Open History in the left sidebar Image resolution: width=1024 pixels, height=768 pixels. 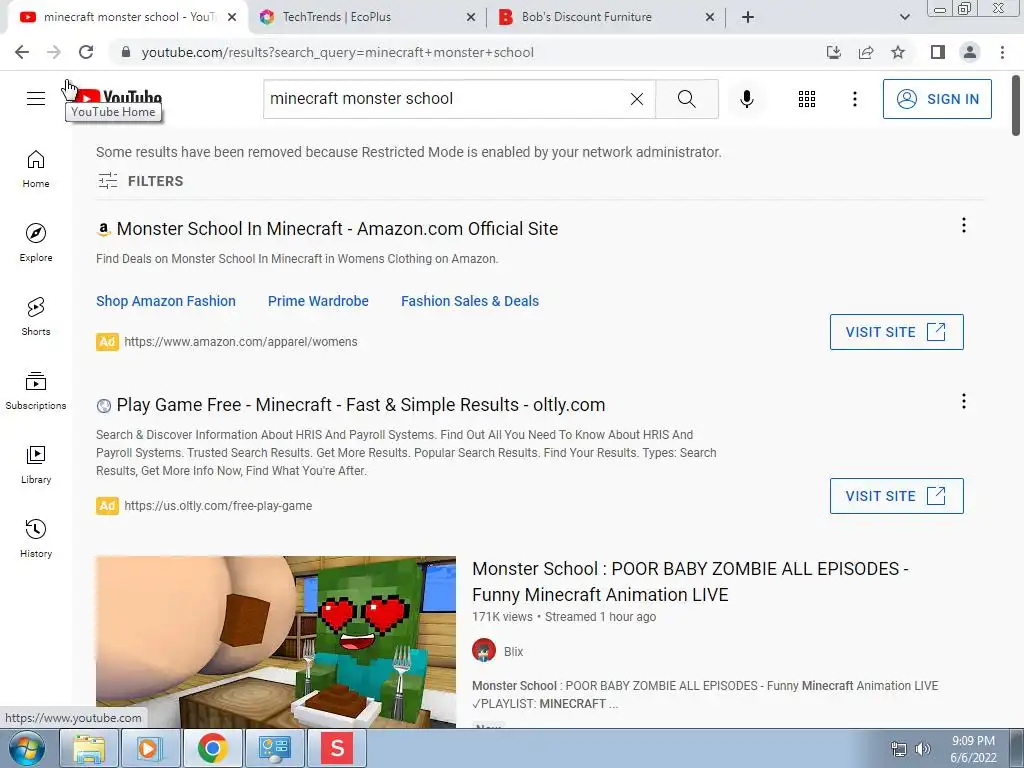point(36,539)
